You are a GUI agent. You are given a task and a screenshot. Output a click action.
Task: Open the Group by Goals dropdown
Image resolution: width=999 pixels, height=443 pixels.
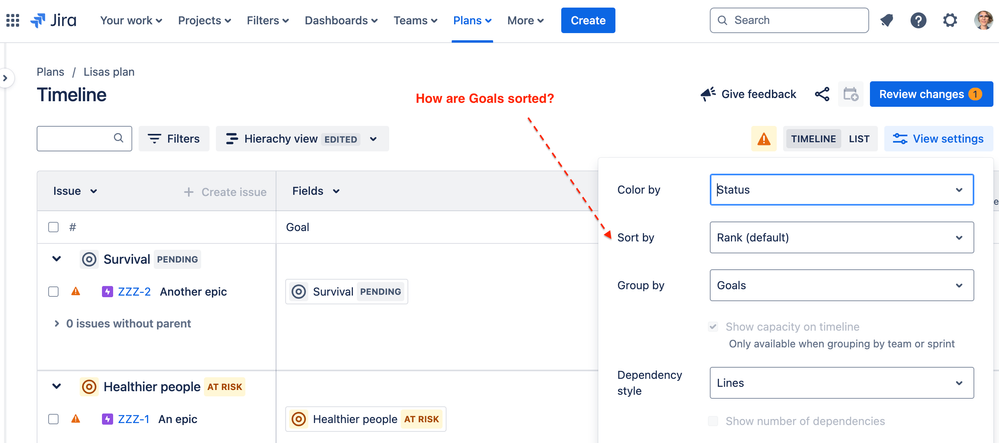pos(842,286)
